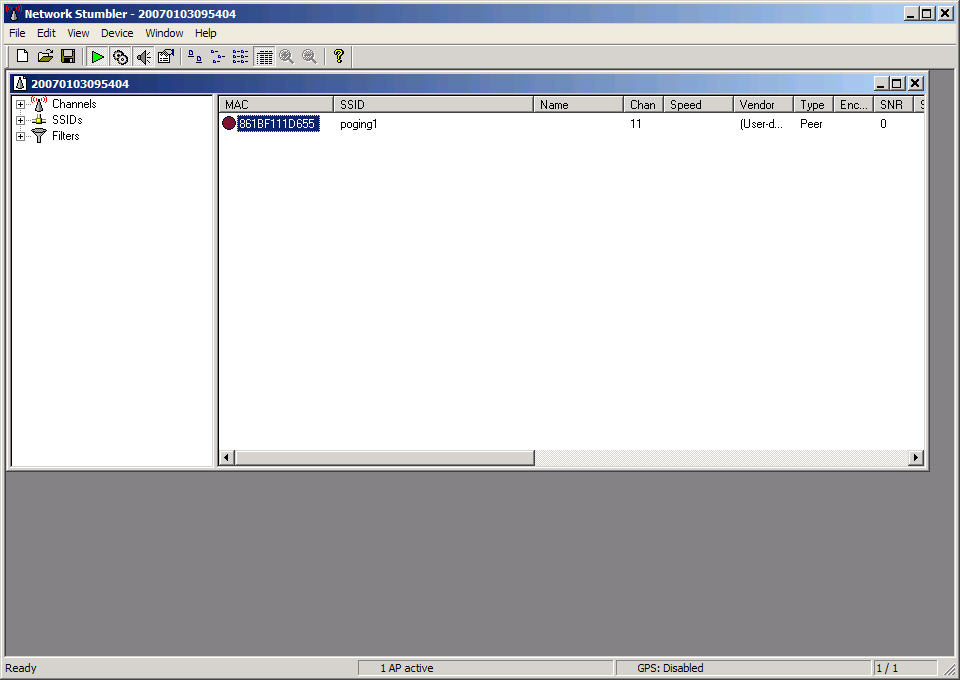Toggle scanning with the green play arrow
The height and width of the screenshot is (680, 960).
[x=97, y=57]
